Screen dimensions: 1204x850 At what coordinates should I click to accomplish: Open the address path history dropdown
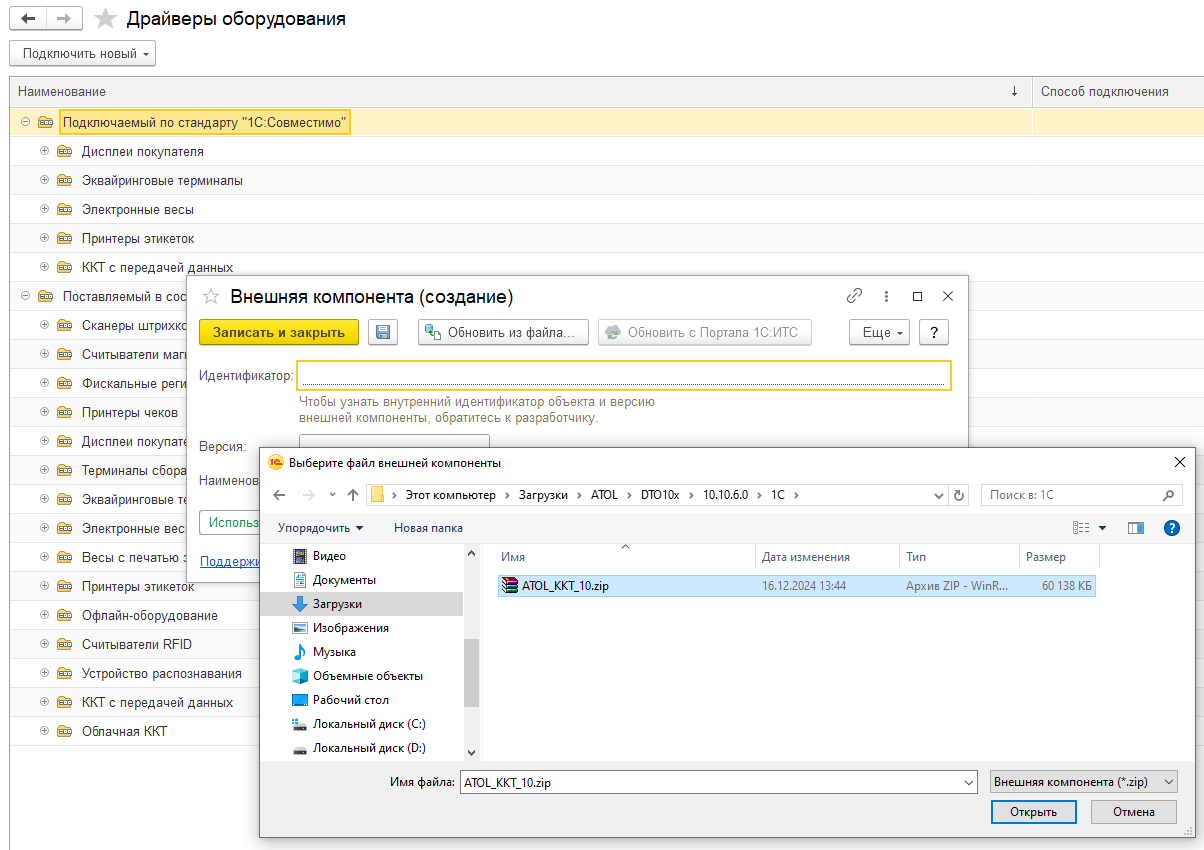click(939, 495)
